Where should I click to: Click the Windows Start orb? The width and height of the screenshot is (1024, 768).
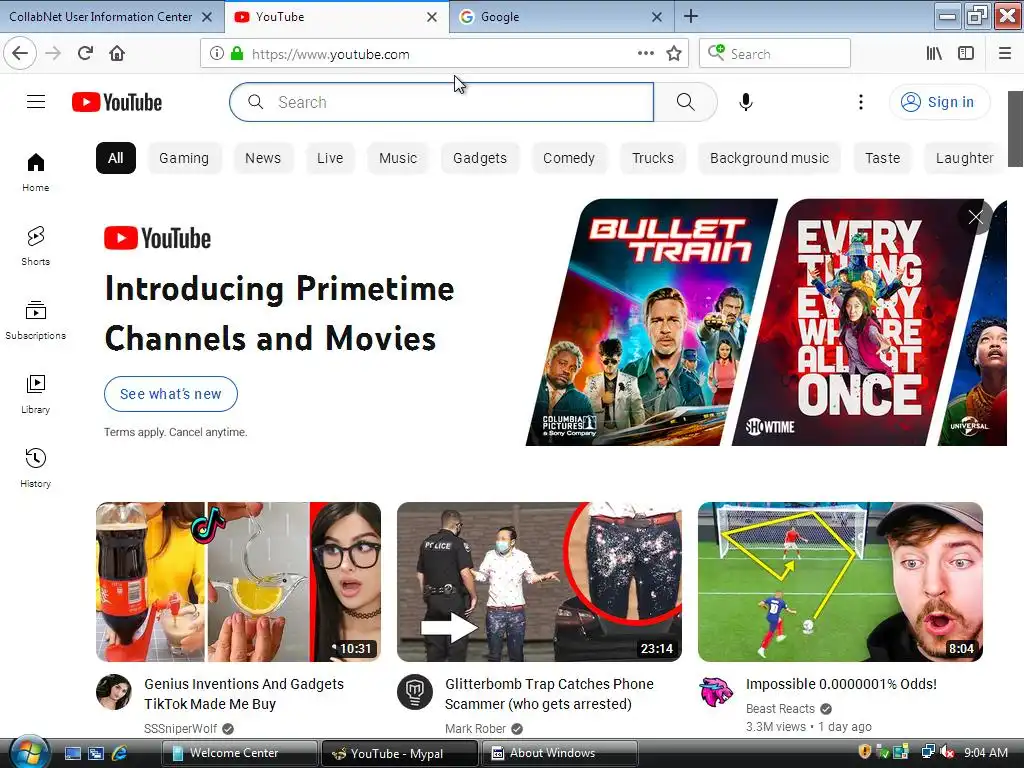(x=29, y=753)
